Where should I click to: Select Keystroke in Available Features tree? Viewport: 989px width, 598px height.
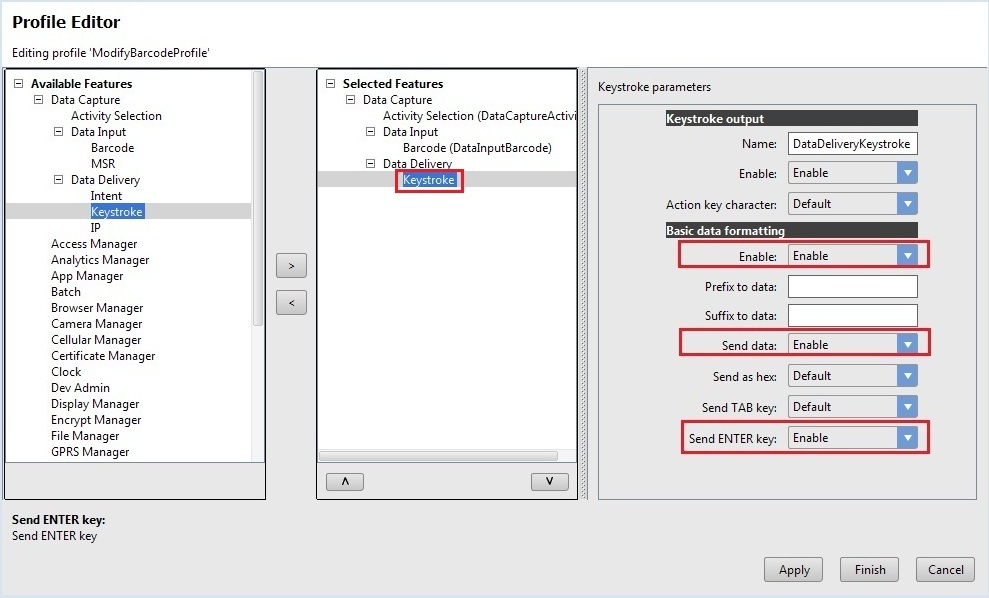[x=117, y=212]
